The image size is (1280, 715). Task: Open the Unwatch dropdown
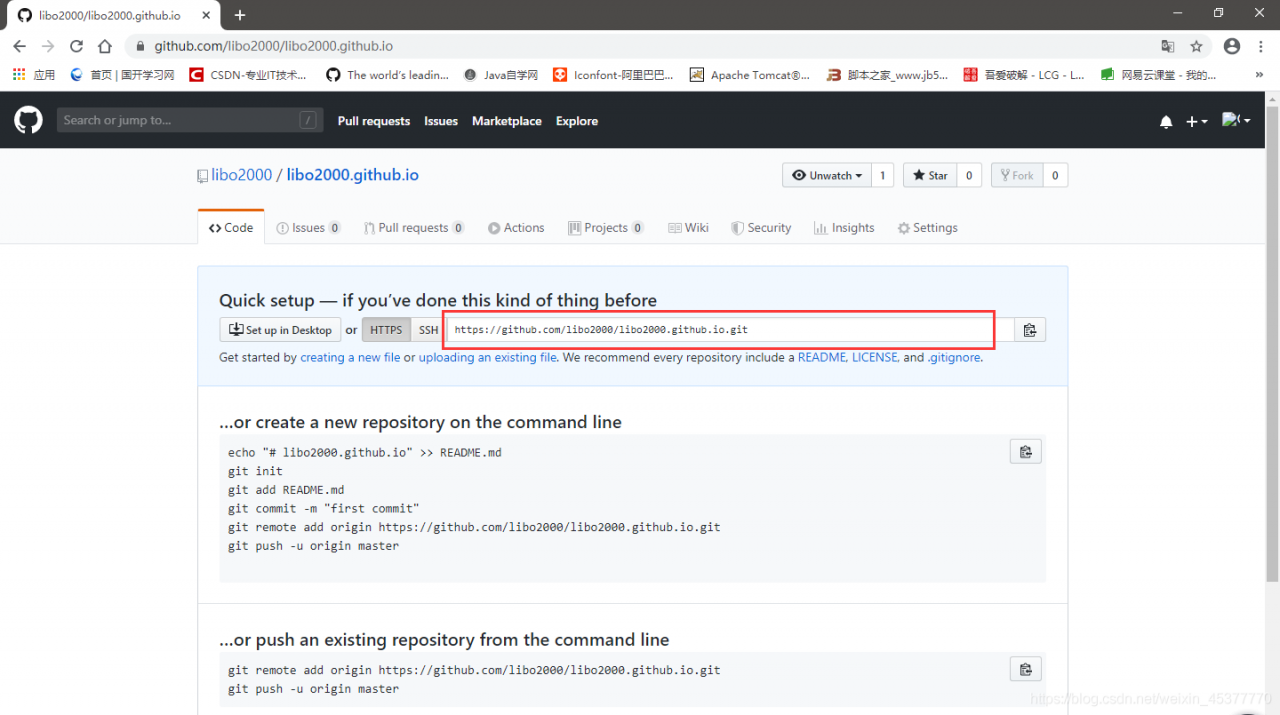(827, 175)
